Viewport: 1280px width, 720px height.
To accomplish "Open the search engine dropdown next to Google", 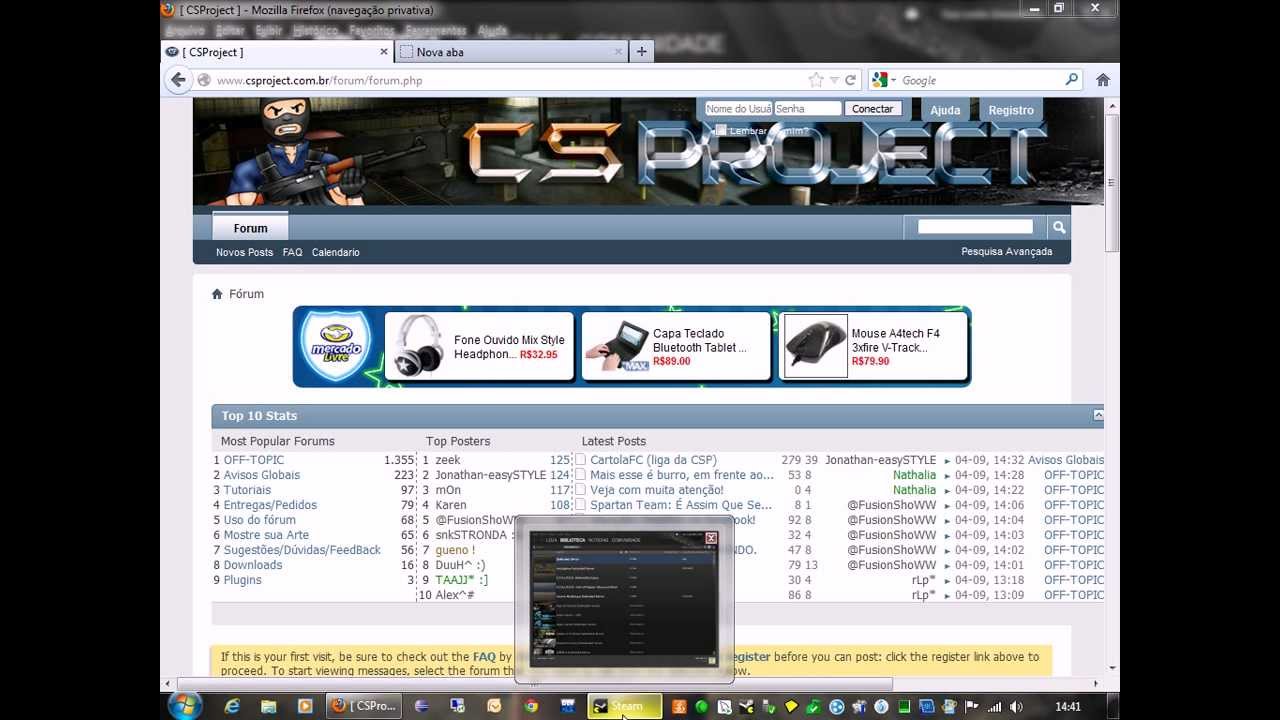I will pyautogui.click(x=894, y=80).
